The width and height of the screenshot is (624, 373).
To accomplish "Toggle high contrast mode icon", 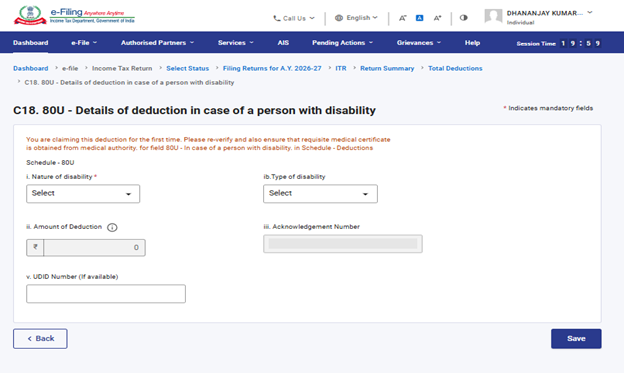I will 464,18.
